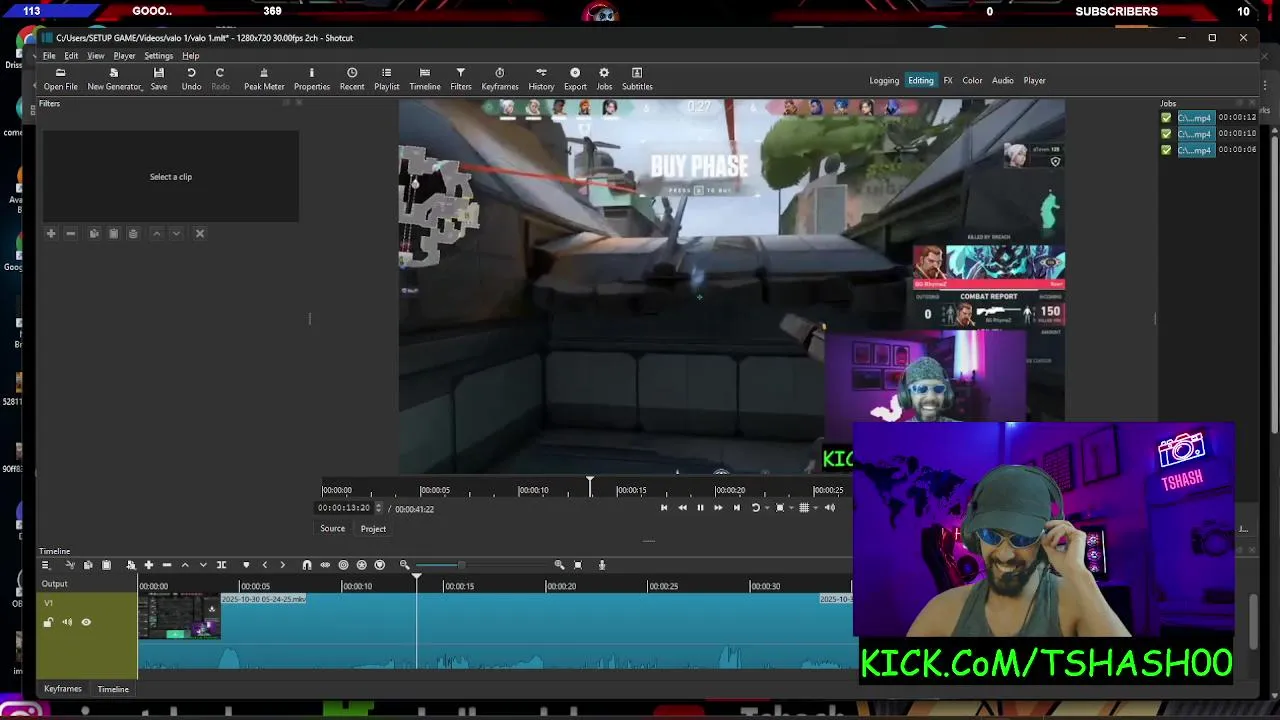Open a file with Open File

(x=60, y=79)
